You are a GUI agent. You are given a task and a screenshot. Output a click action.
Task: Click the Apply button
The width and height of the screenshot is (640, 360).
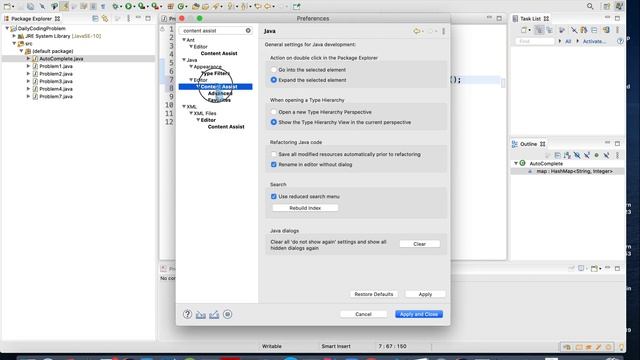[x=425, y=294]
